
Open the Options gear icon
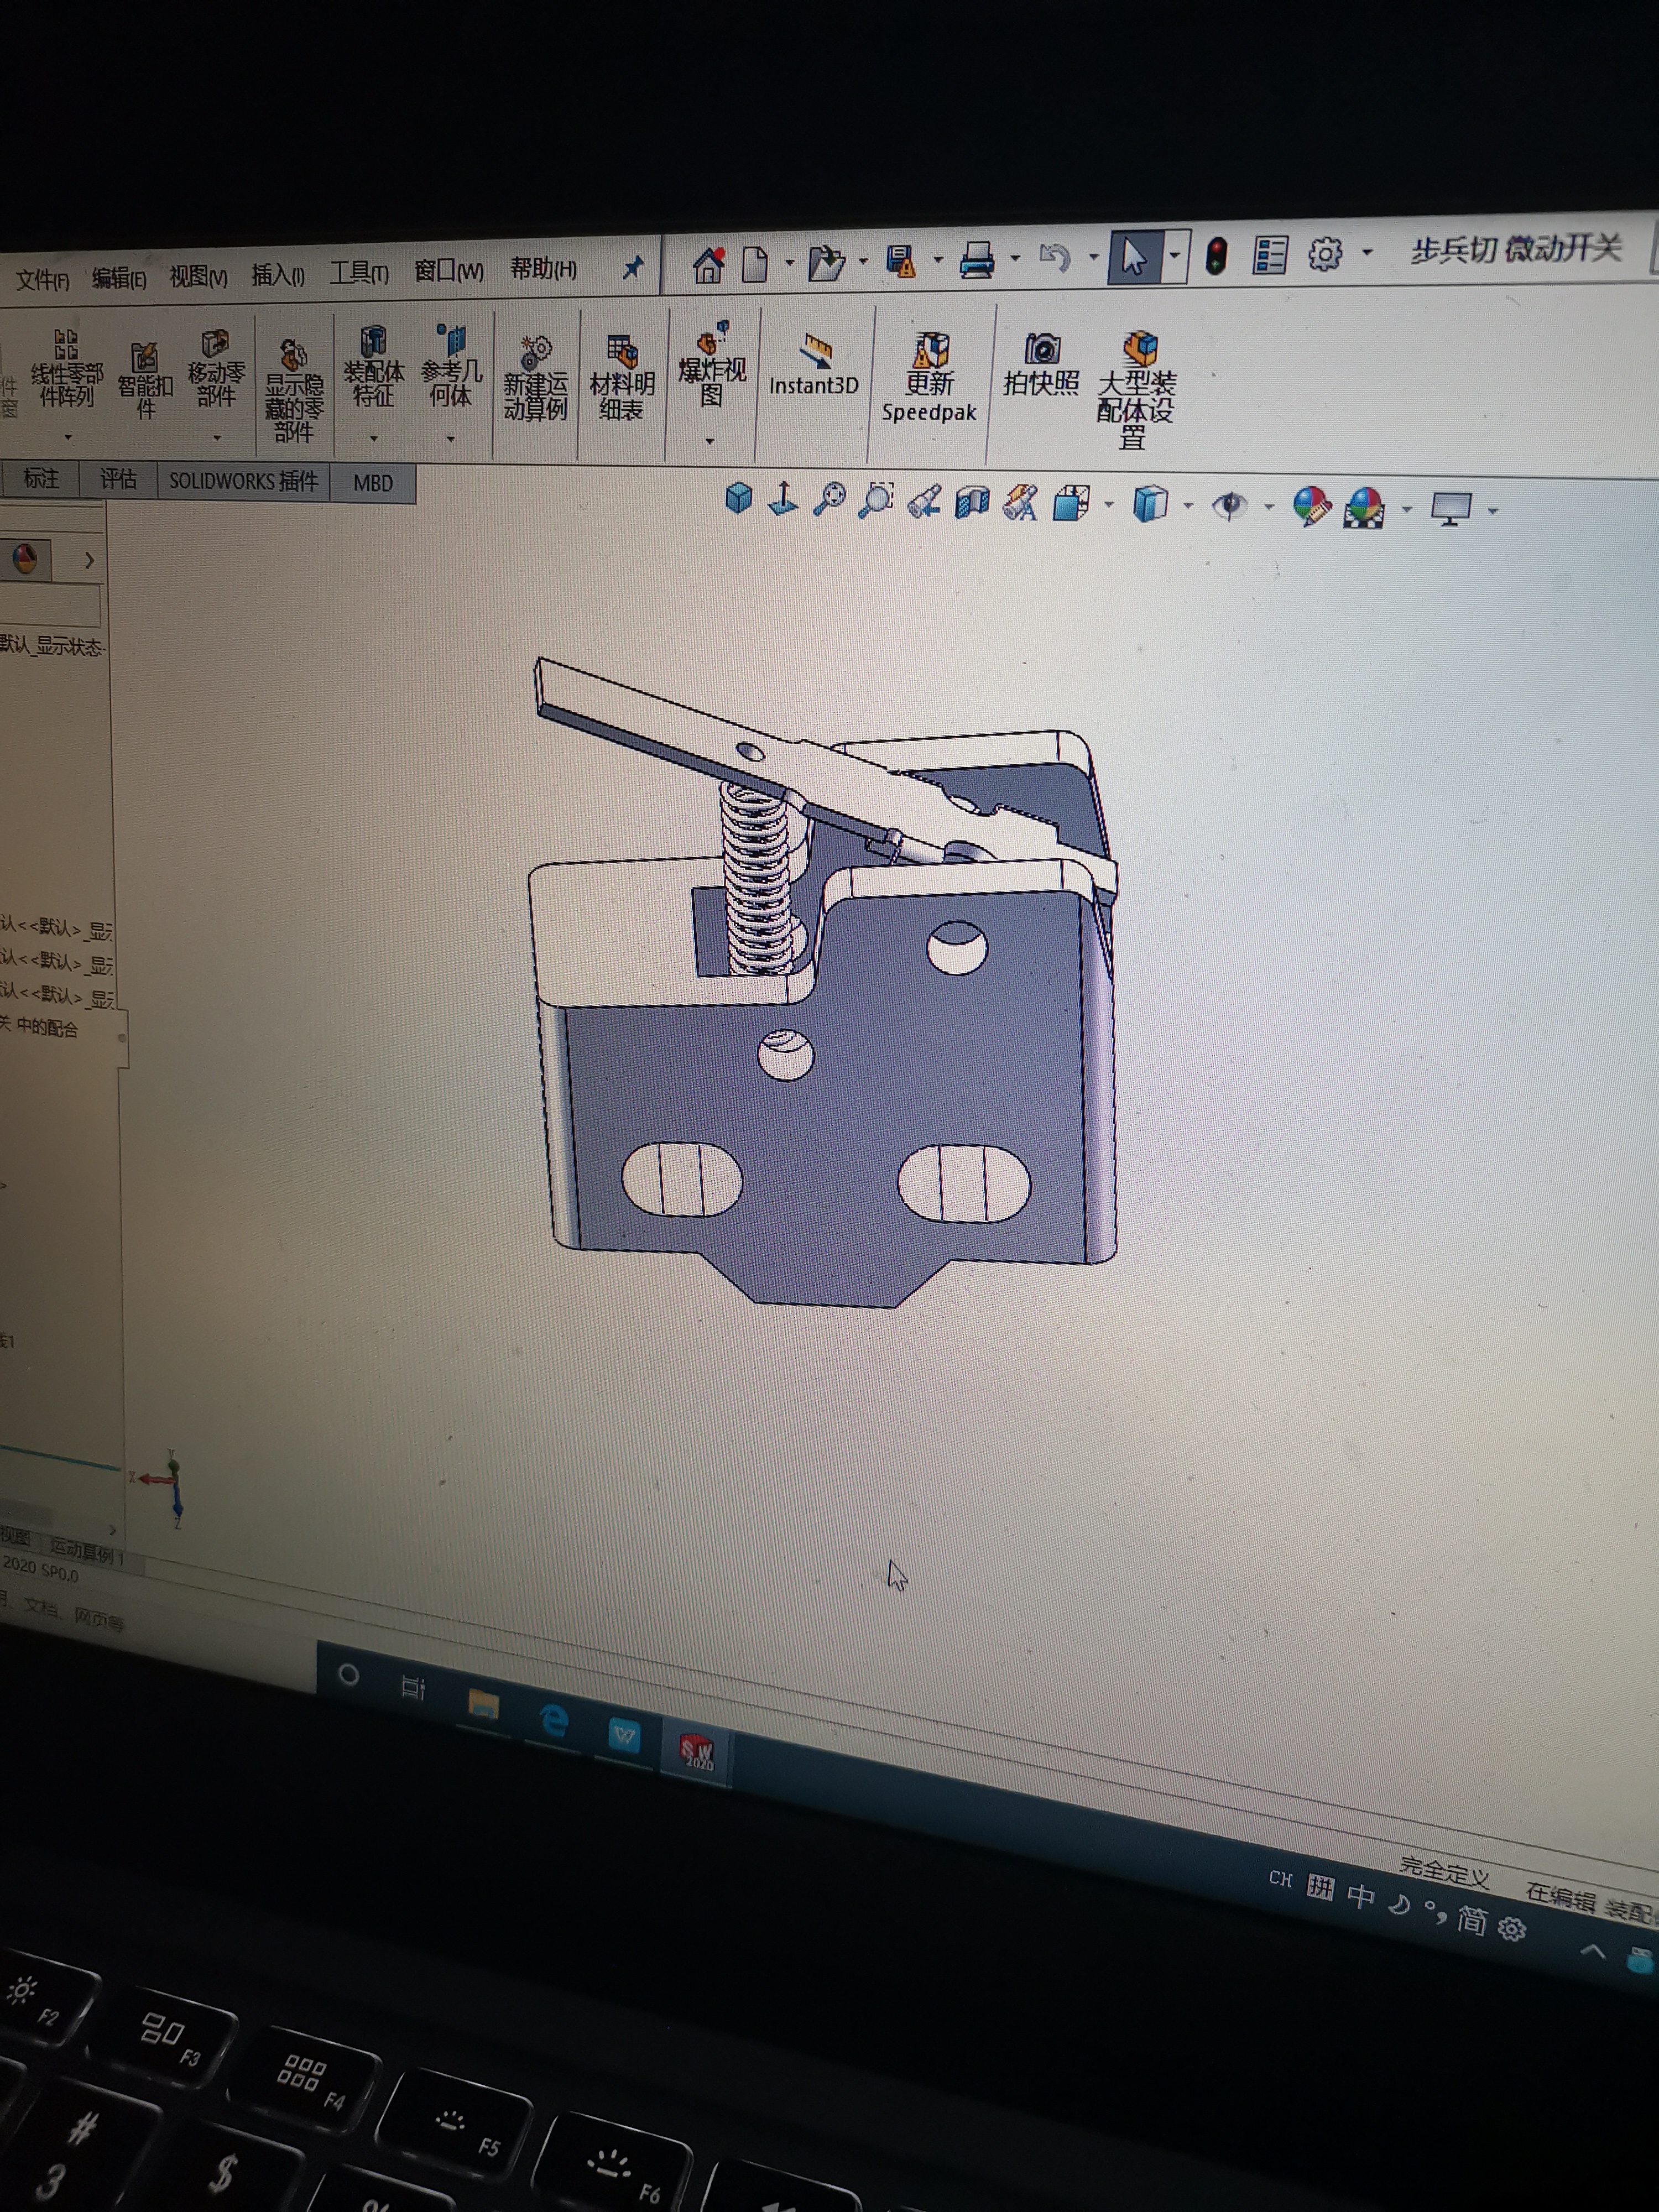[x=1325, y=254]
